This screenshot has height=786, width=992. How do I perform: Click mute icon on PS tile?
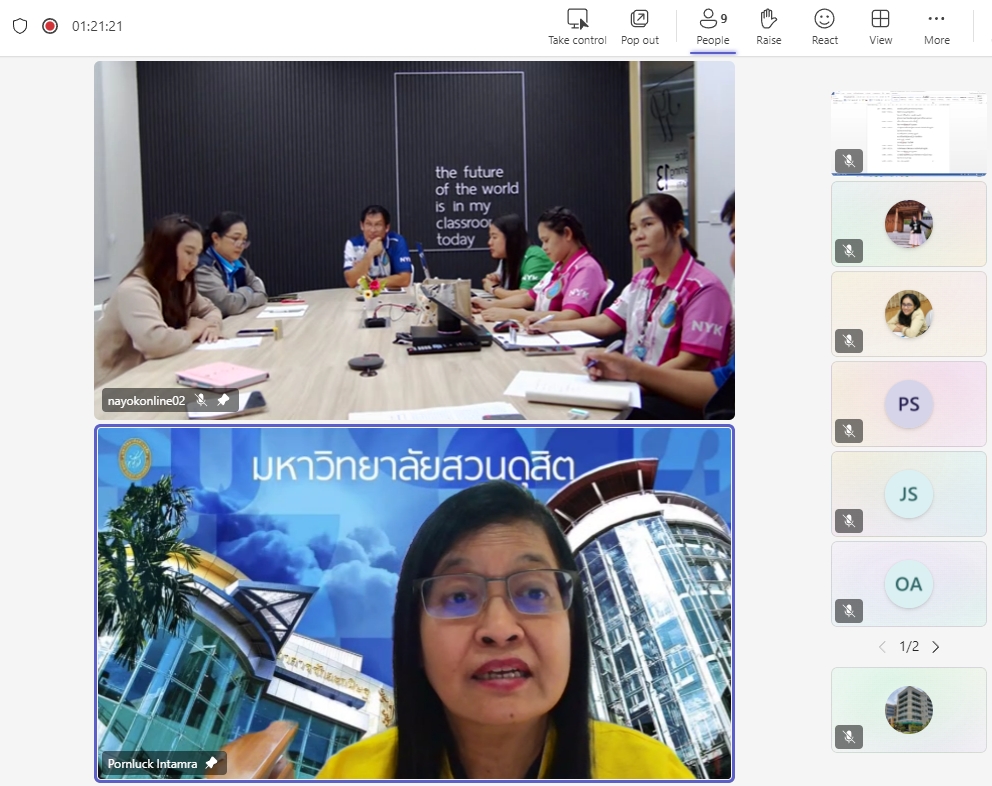(x=849, y=431)
